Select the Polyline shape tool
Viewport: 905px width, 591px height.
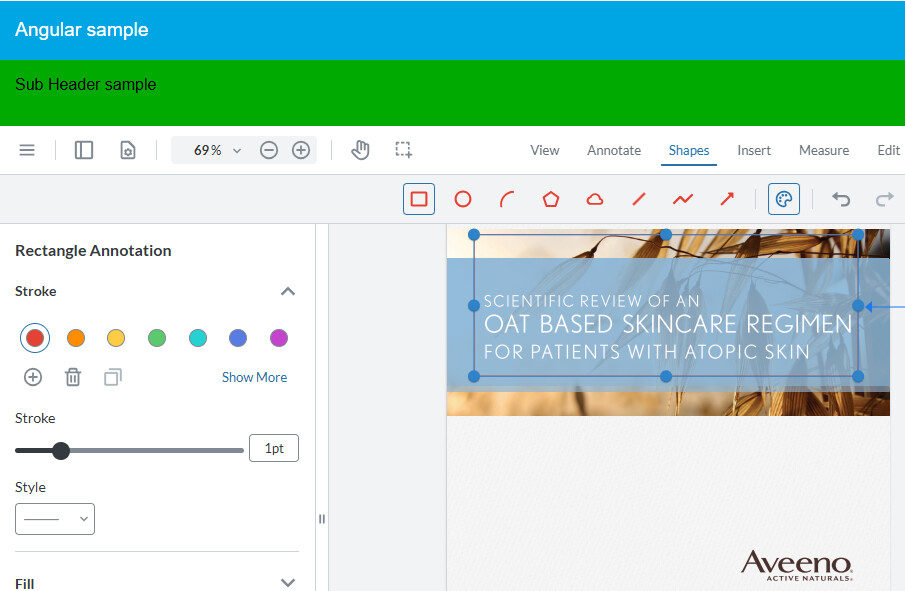pyautogui.click(x=683, y=199)
